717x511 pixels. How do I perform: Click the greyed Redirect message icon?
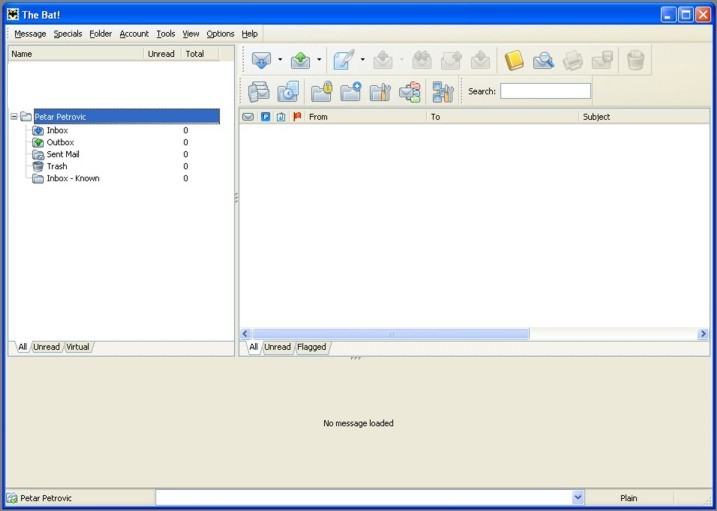pyautogui.click(x=481, y=60)
